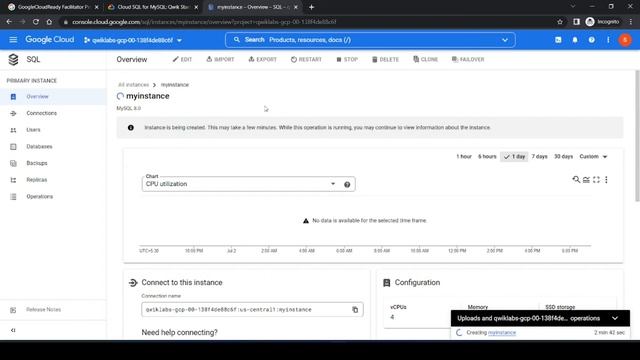Go to All instances breadcrumb
Screen dimensions: 640x360
[x=133, y=85]
